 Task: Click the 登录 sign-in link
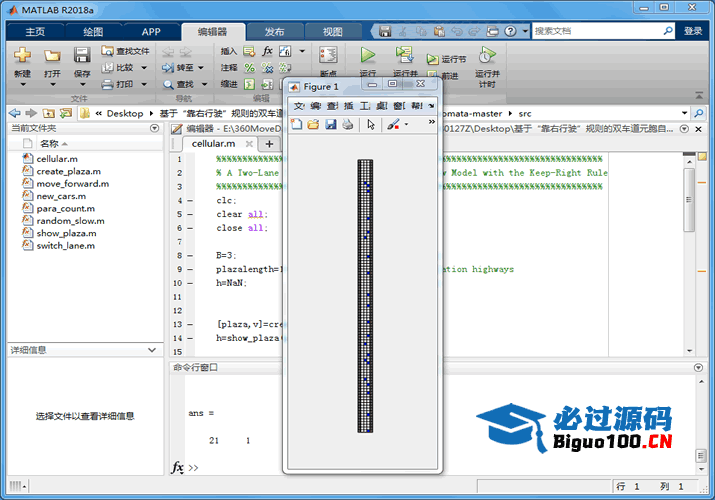[693, 31]
